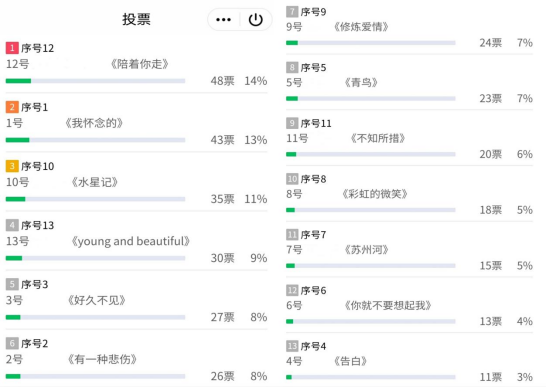Click the power close mini-program icon
Screen dimensions: 547x388
256,20
